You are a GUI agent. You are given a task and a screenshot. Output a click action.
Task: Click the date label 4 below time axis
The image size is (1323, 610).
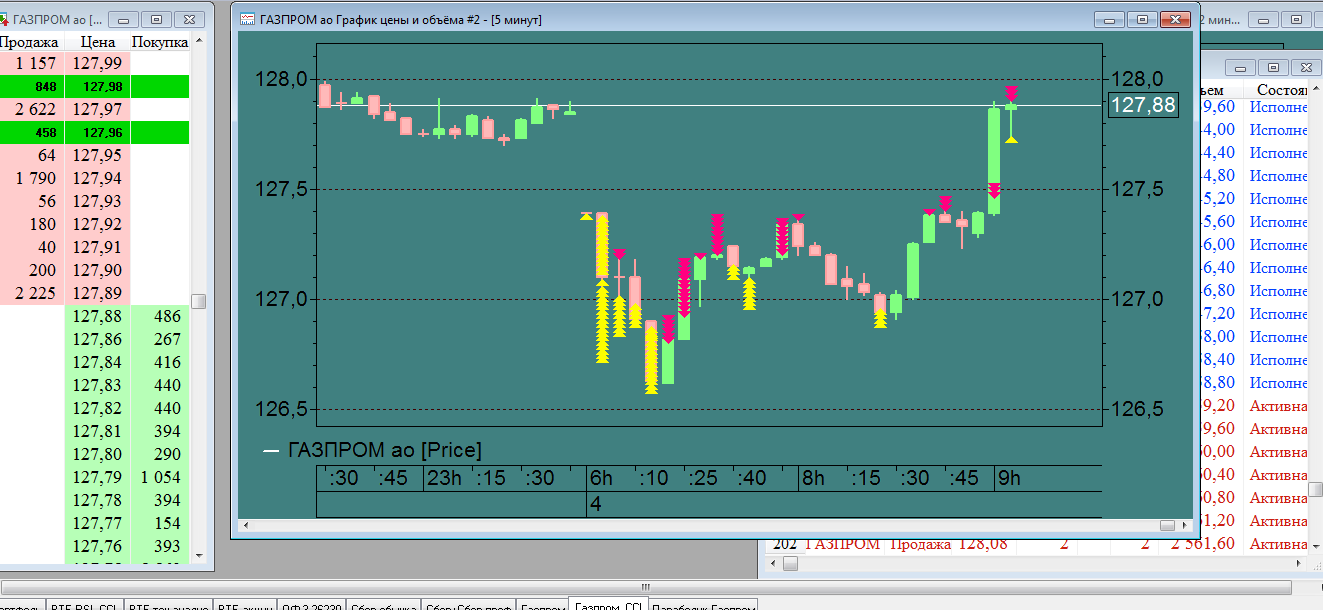(596, 504)
